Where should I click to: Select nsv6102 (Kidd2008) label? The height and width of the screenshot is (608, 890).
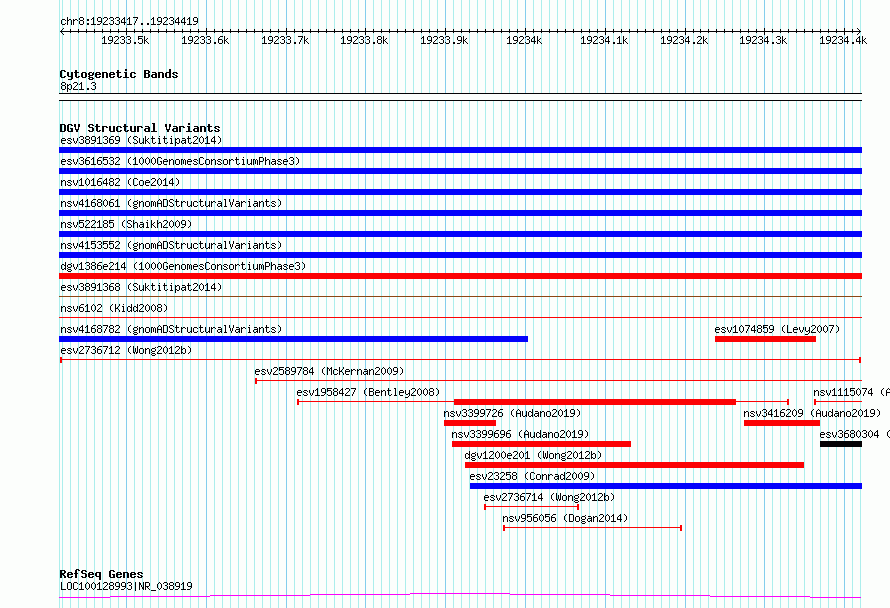[x=114, y=308]
